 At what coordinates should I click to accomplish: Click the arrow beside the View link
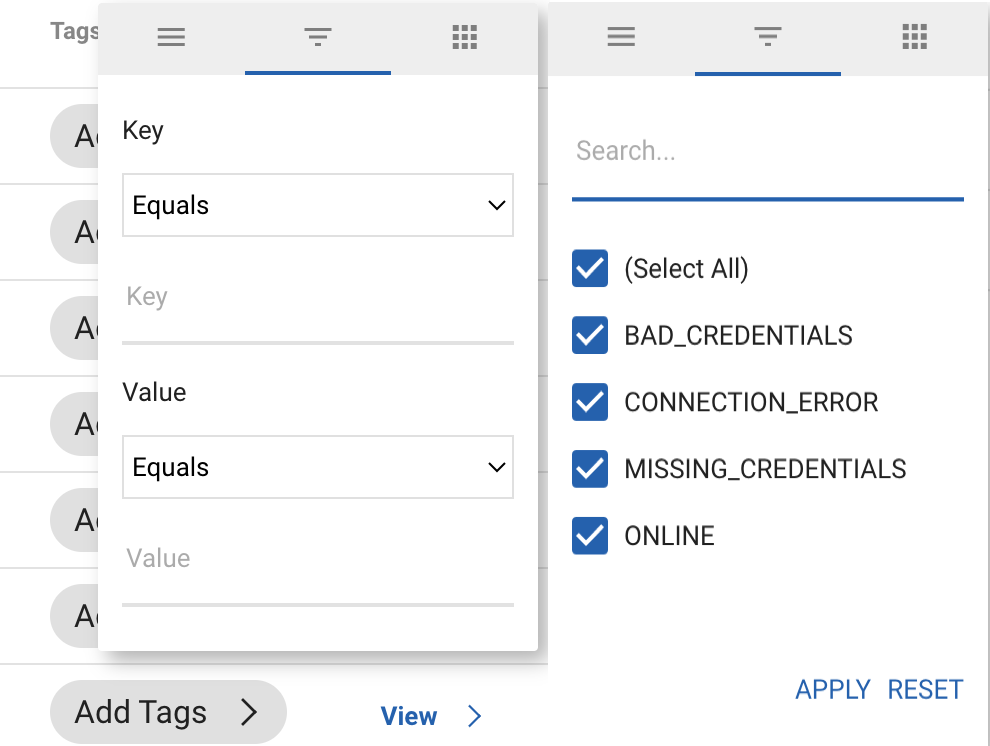pos(475,716)
